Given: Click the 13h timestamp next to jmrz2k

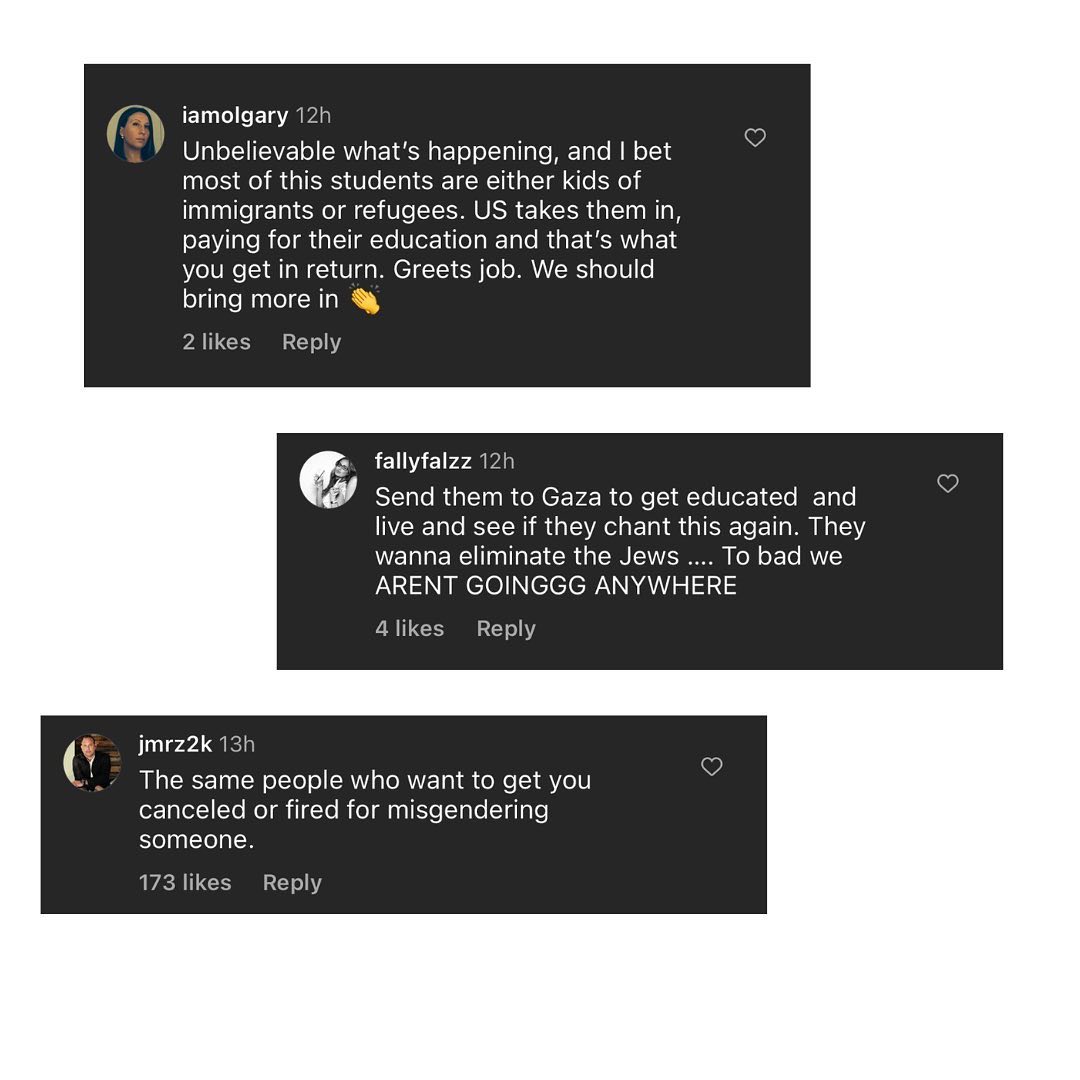Looking at the screenshot, I should pos(237,744).
